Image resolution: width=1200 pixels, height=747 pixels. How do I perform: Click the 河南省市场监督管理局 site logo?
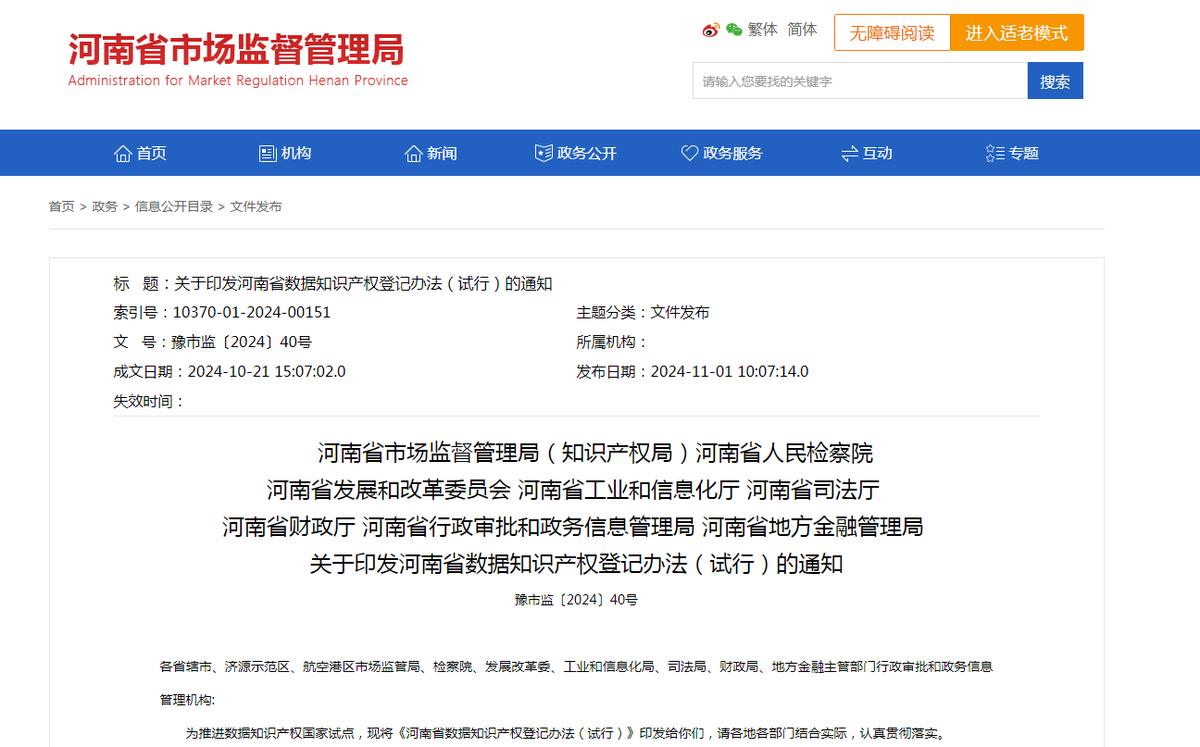[x=237, y=59]
